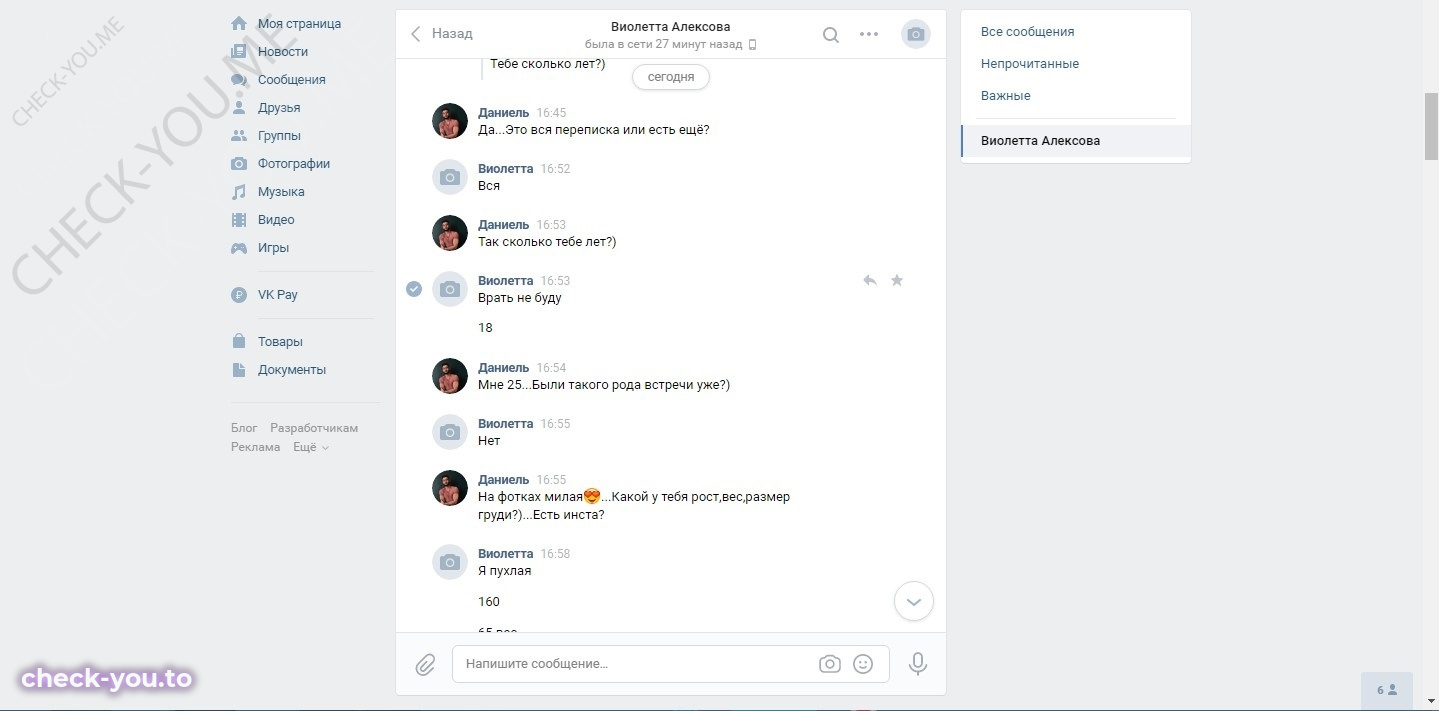Reply to the 'Врать не буду' message
This screenshot has height=711, width=1439.
click(x=870, y=281)
